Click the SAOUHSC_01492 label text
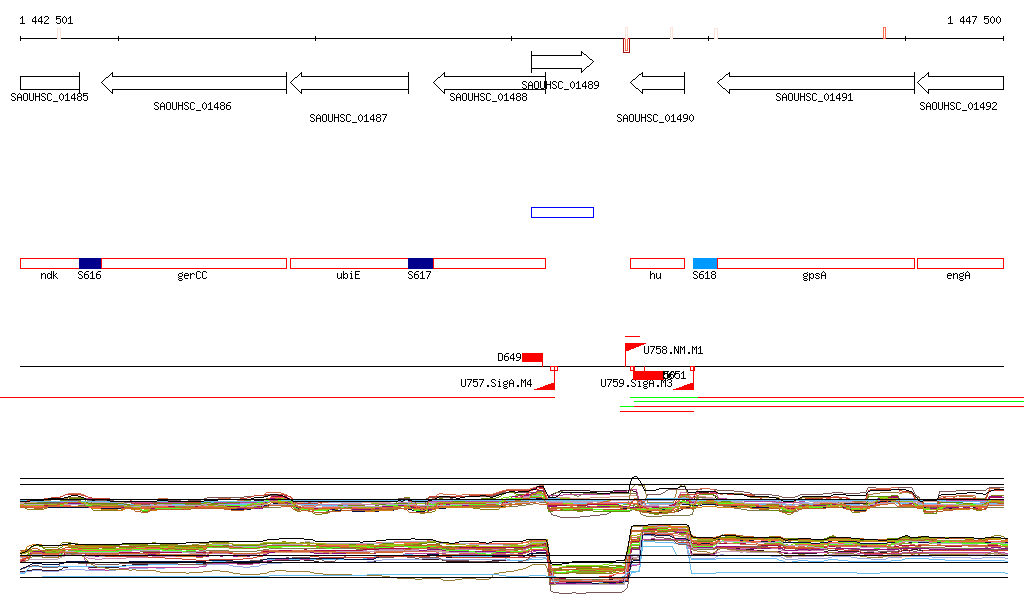Viewport: 1024px width, 611px height. [958, 106]
